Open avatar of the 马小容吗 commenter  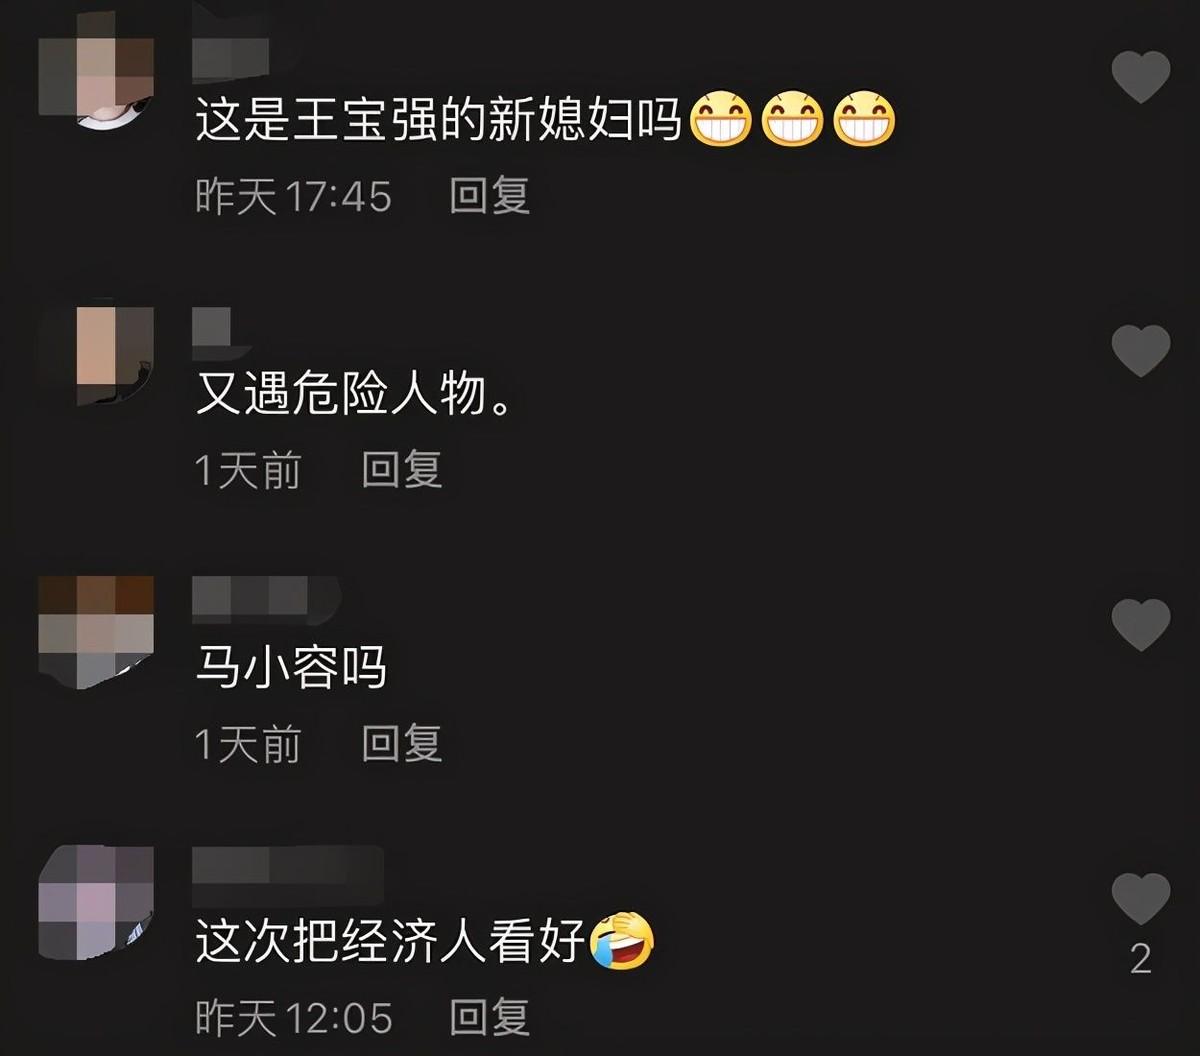[96, 632]
